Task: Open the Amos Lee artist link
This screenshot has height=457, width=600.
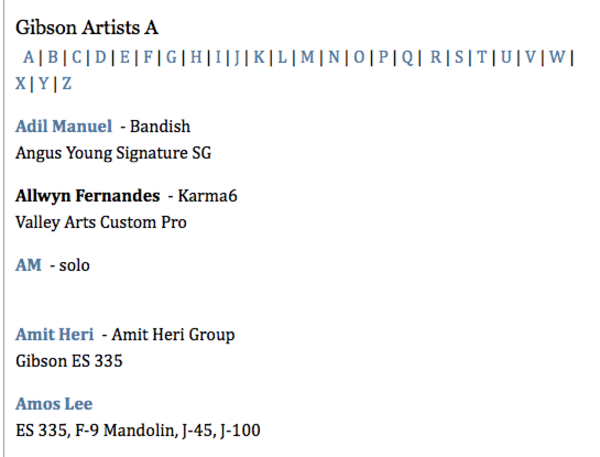Action: [x=54, y=404]
